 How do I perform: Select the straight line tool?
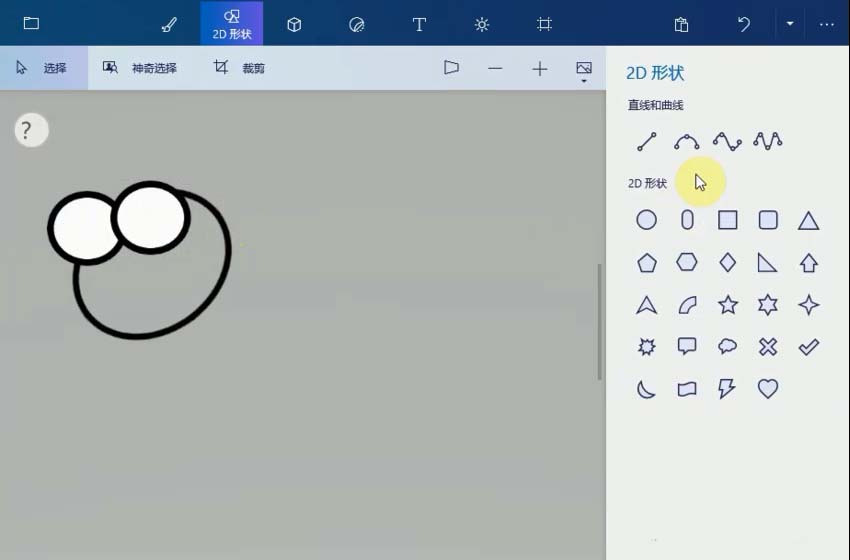tap(647, 141)
